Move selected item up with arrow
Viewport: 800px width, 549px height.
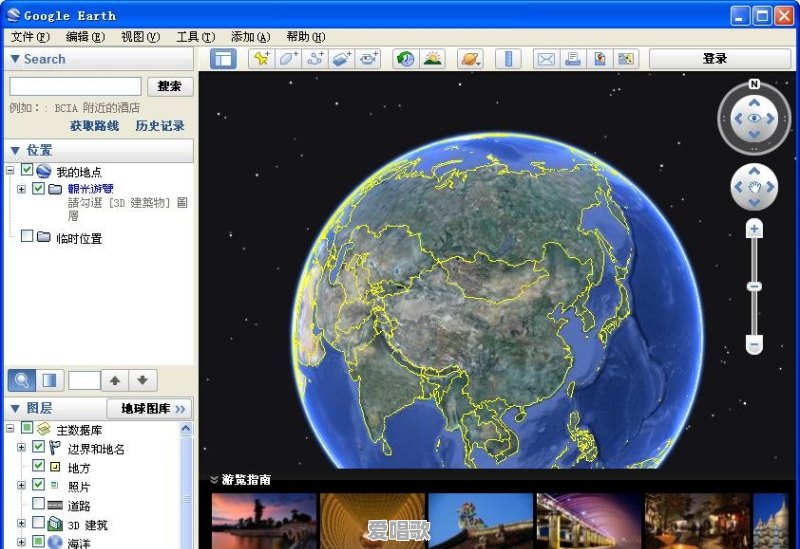point(115,380)
